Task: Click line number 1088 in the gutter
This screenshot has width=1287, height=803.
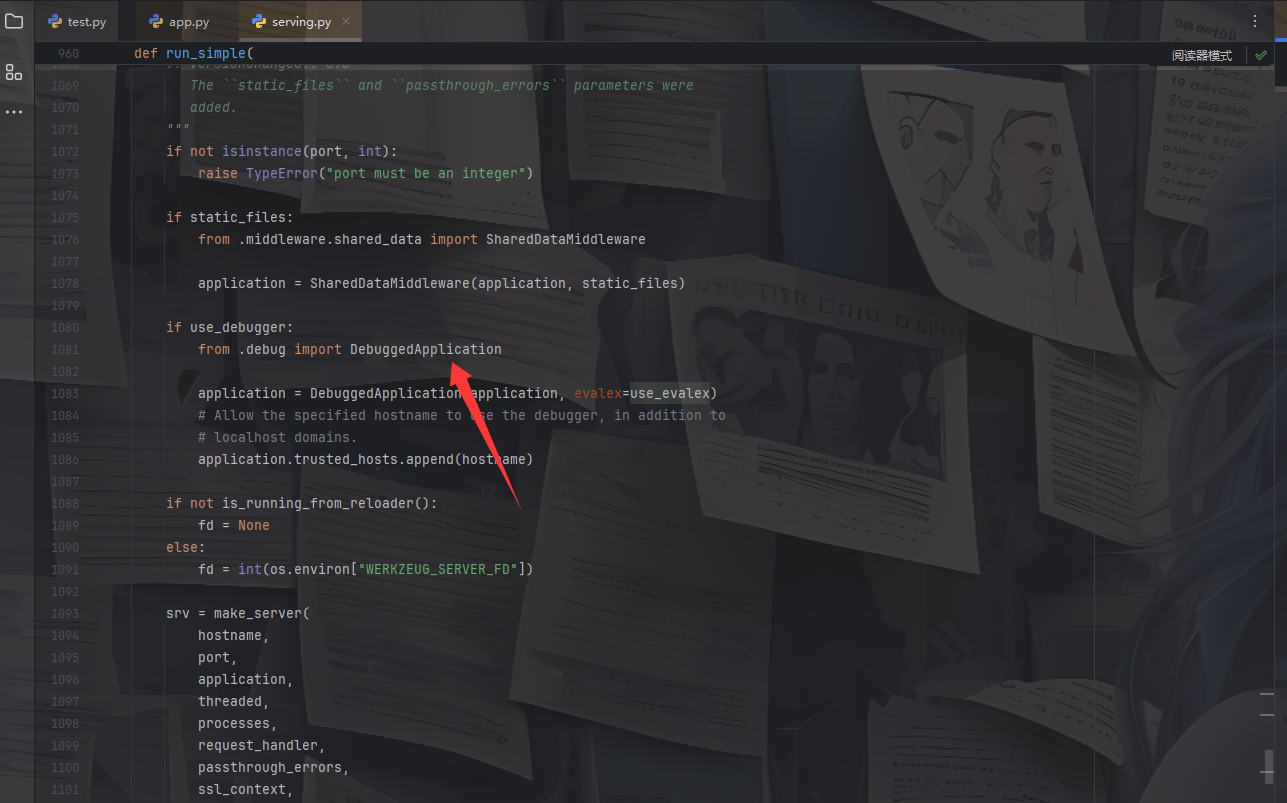Action: (x=64, y=503)
